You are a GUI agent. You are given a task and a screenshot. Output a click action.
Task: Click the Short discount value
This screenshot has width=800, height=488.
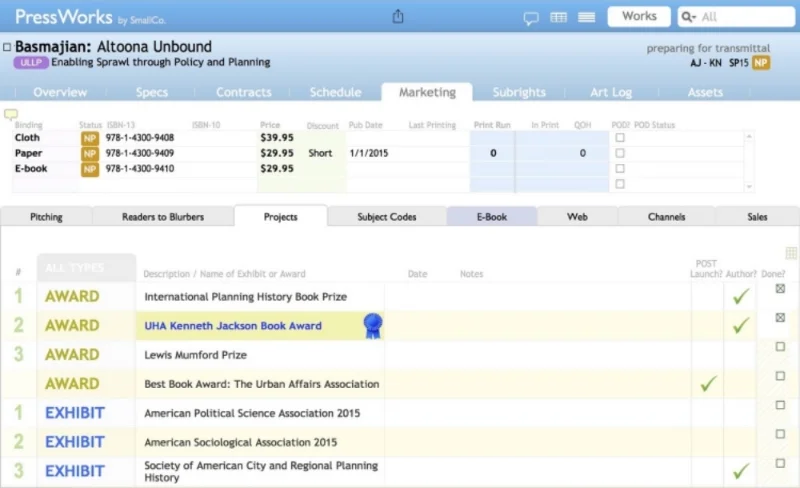pyautogui.click(x=320, y=153)
